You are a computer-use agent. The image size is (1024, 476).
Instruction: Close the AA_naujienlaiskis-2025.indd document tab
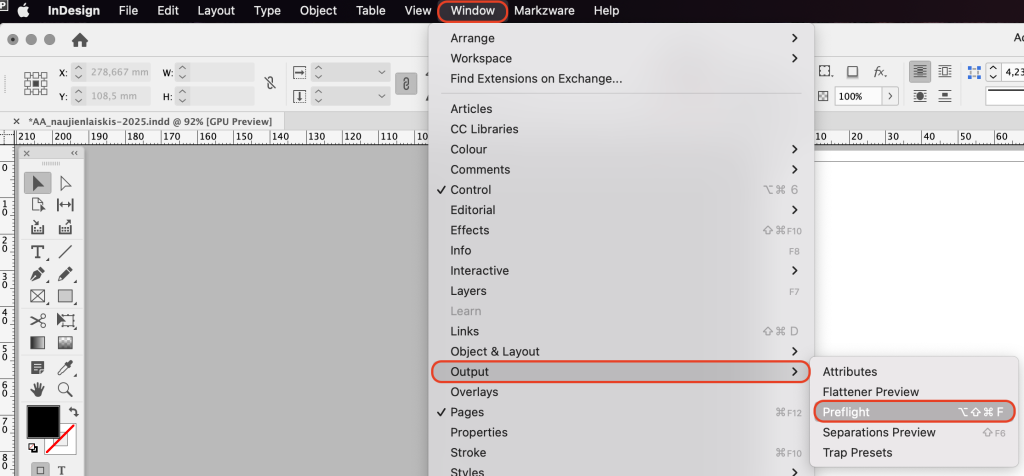coord(16,121)
